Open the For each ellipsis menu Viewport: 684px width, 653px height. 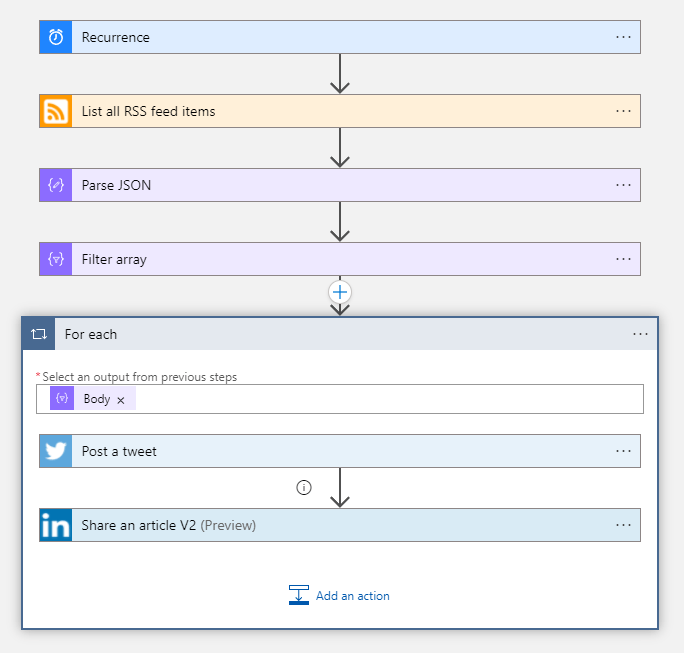640,334
